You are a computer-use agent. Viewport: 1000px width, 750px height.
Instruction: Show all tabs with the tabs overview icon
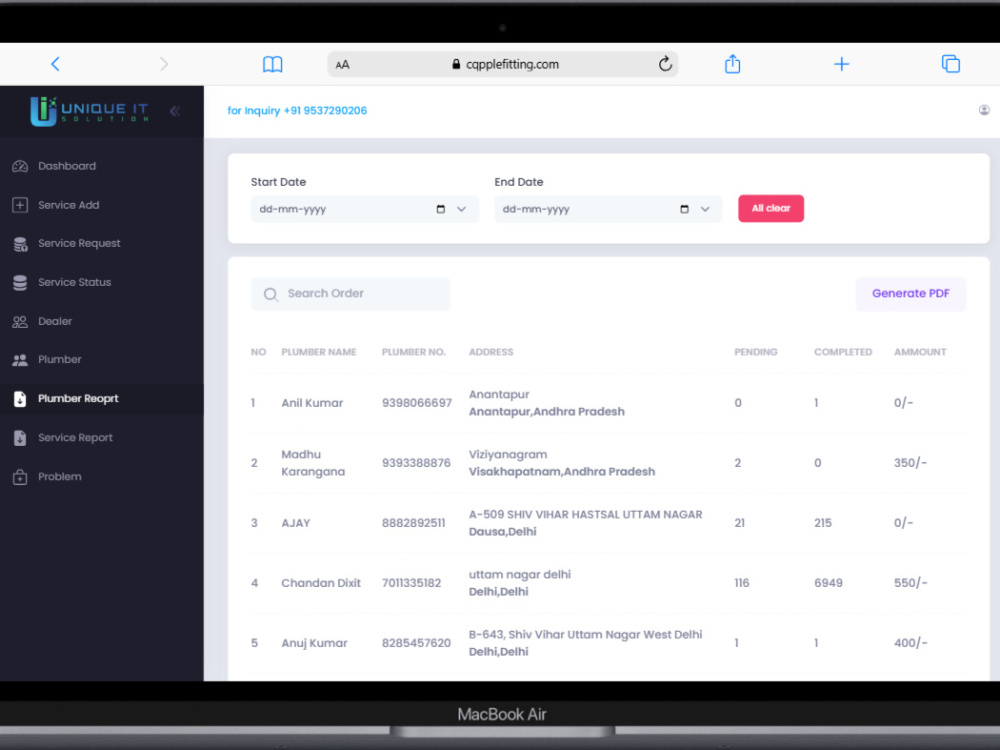(x=951, y=64)
